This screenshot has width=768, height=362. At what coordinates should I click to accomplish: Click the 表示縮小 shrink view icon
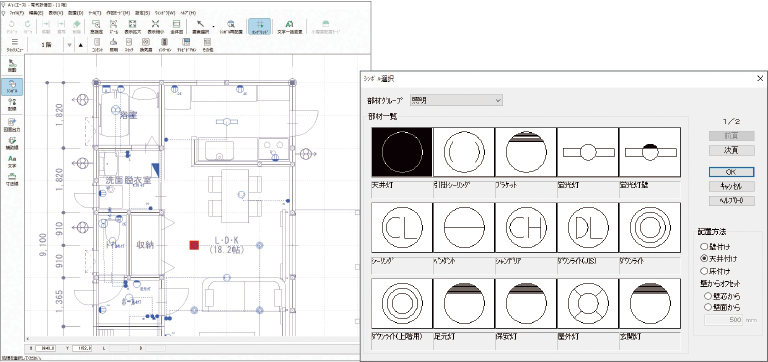[x=155, y=24]
